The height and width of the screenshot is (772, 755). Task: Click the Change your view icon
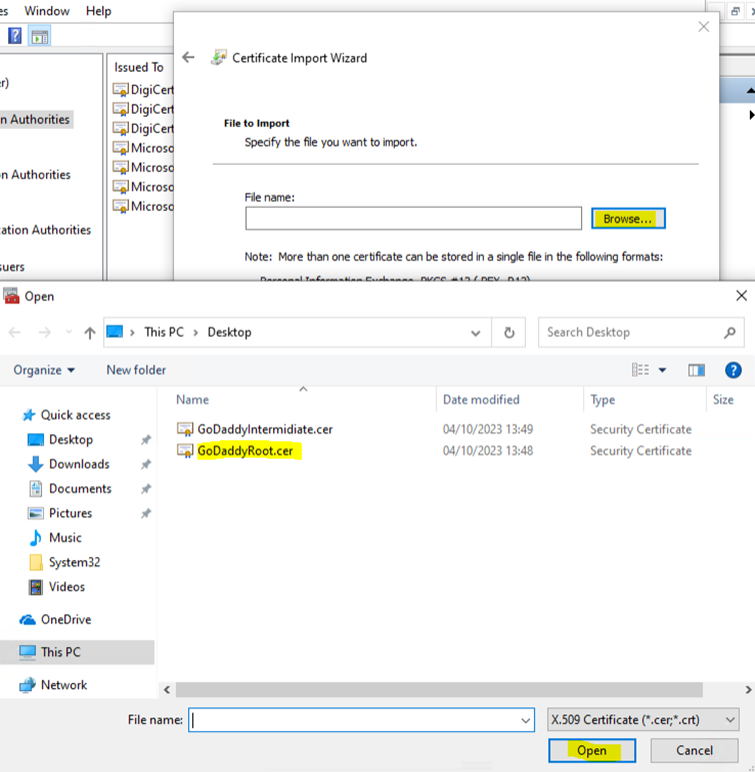click(x=640, y=370)
